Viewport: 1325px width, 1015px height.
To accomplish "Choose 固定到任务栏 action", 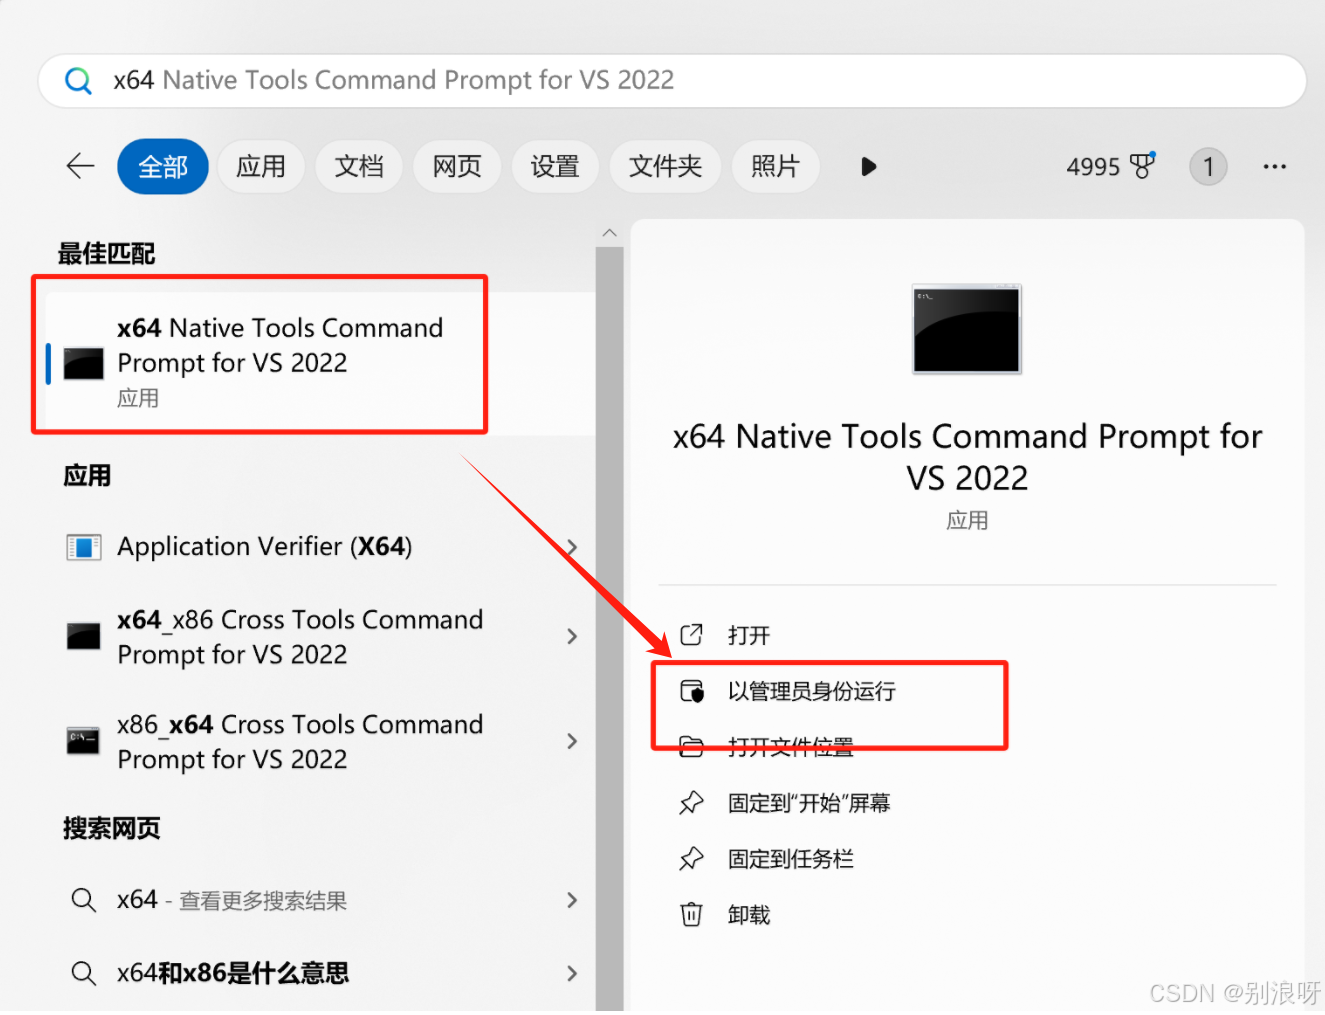I will coord(791,859).
